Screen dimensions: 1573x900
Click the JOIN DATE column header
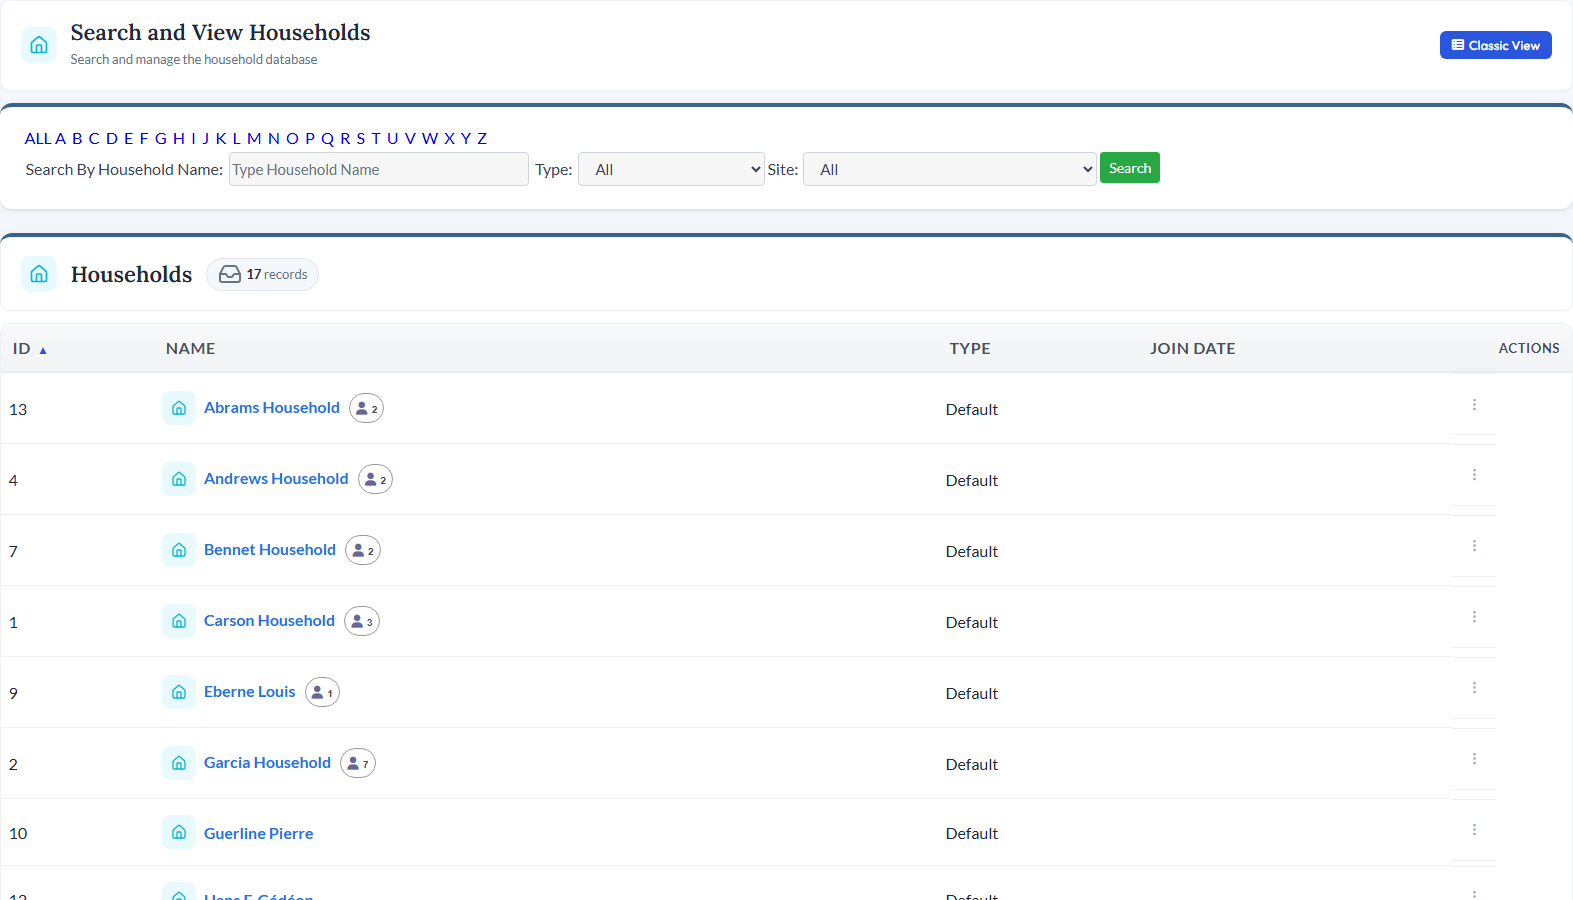[1193, 349]
